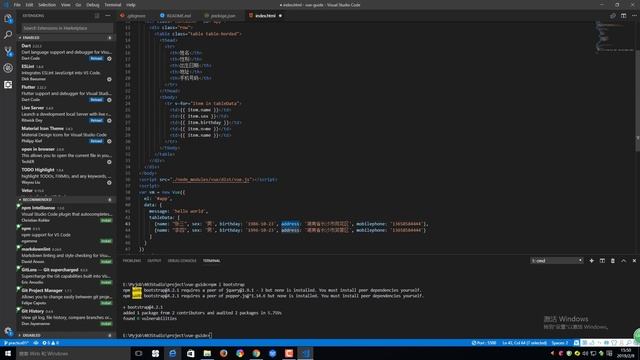
Task: Open the TODO Highlight extension manage gear
Action: (x=109, y=183)
